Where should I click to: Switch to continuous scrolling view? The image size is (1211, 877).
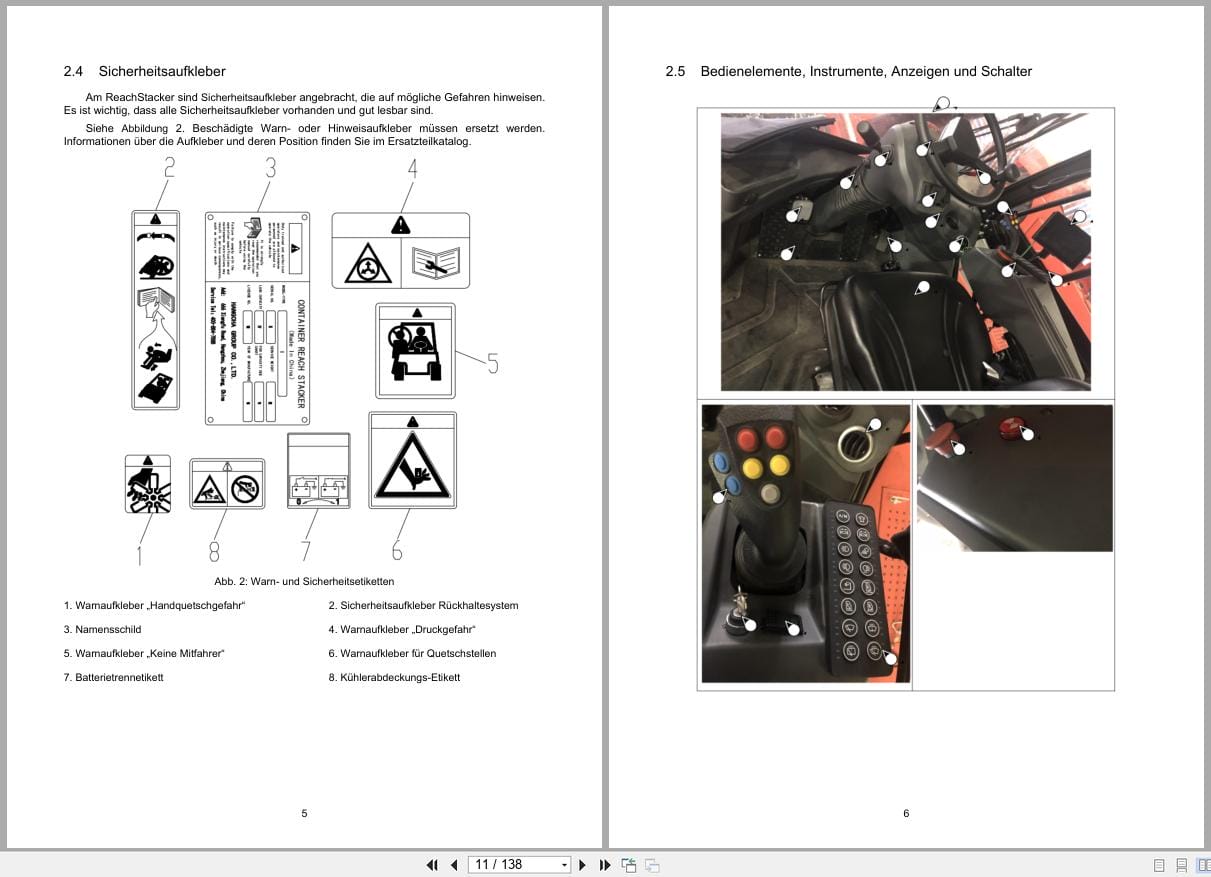click(x=1181, y=865)
